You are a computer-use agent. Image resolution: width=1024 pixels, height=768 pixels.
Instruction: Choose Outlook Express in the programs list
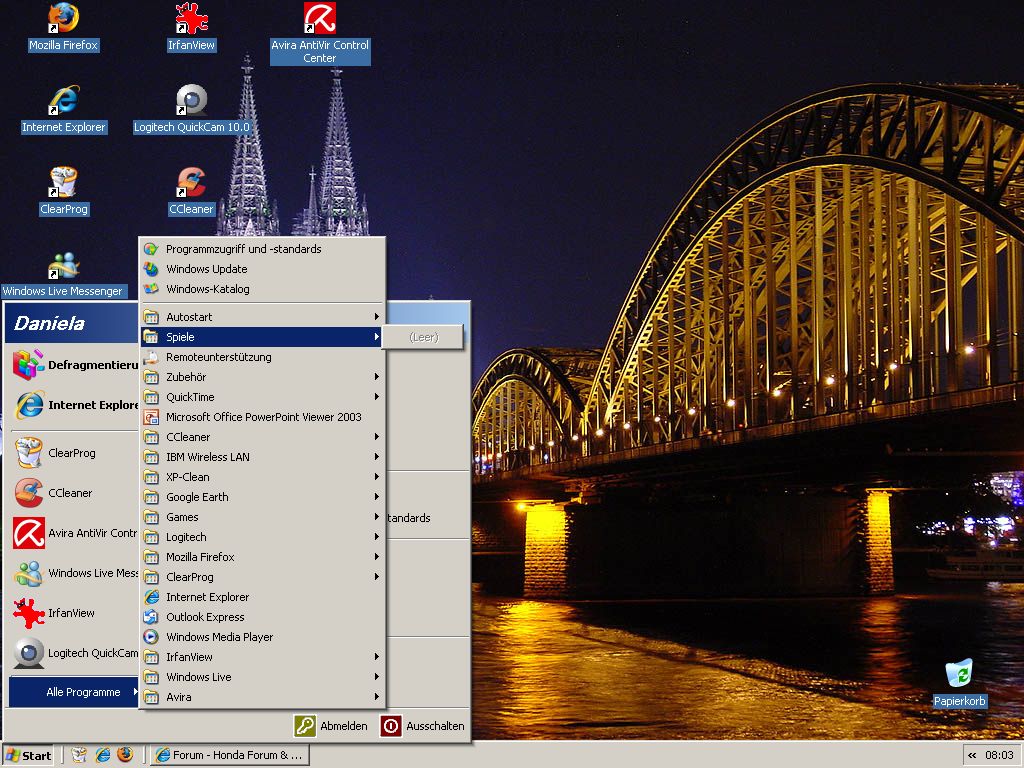click(205, 617)
